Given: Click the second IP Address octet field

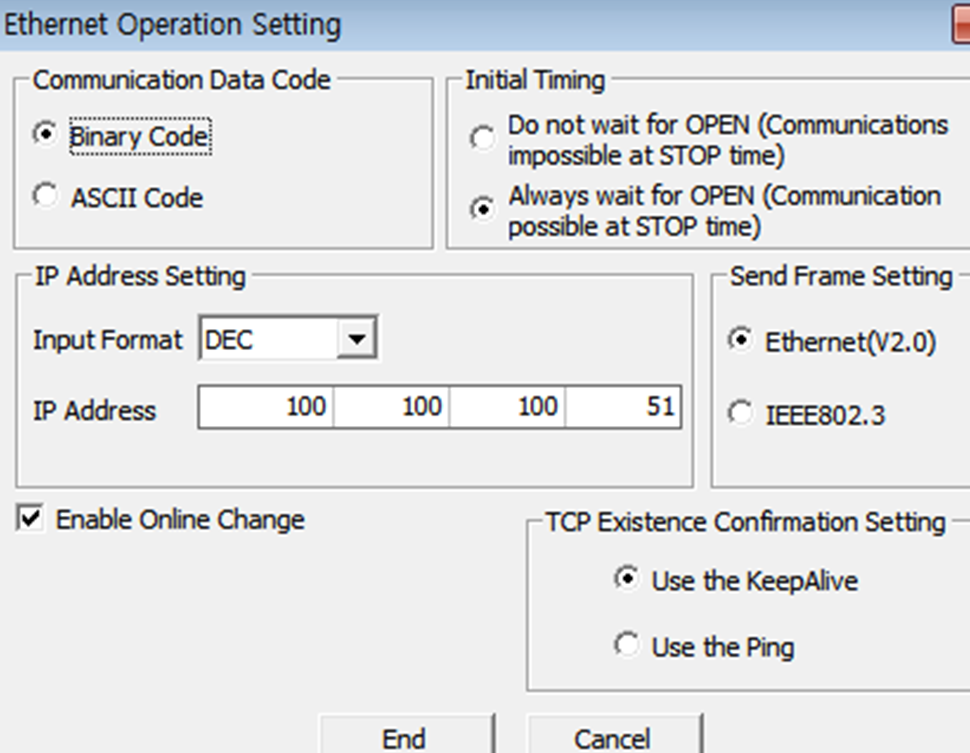Looking at the screenshot, I should point(391,408).
